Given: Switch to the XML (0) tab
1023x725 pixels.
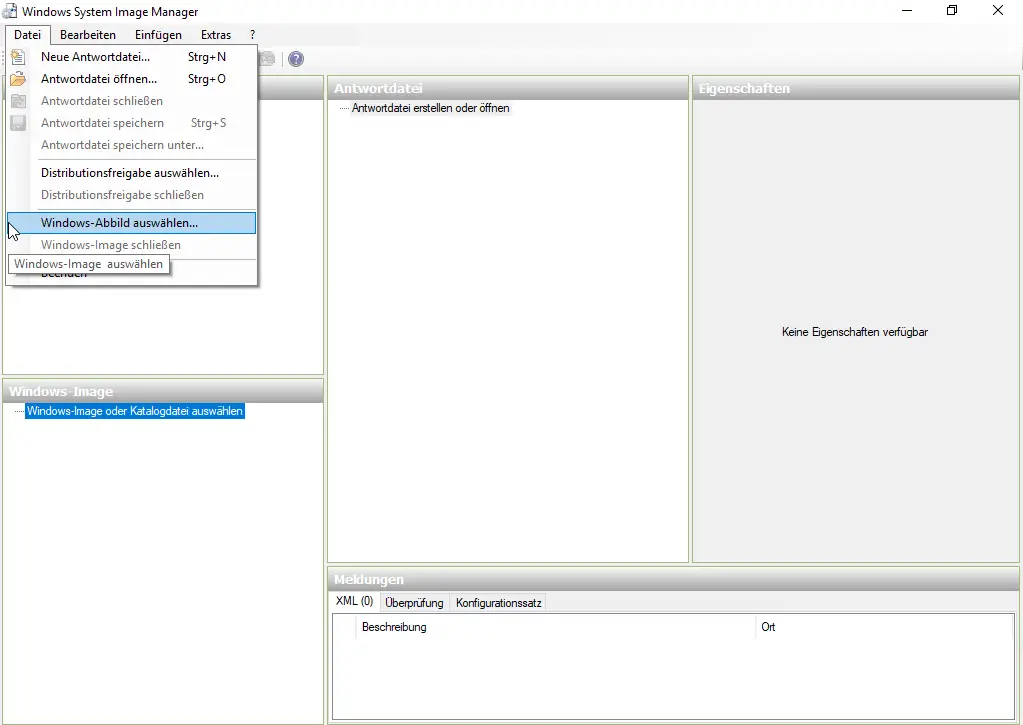Looking at the screenshot, I should (354, 601).
